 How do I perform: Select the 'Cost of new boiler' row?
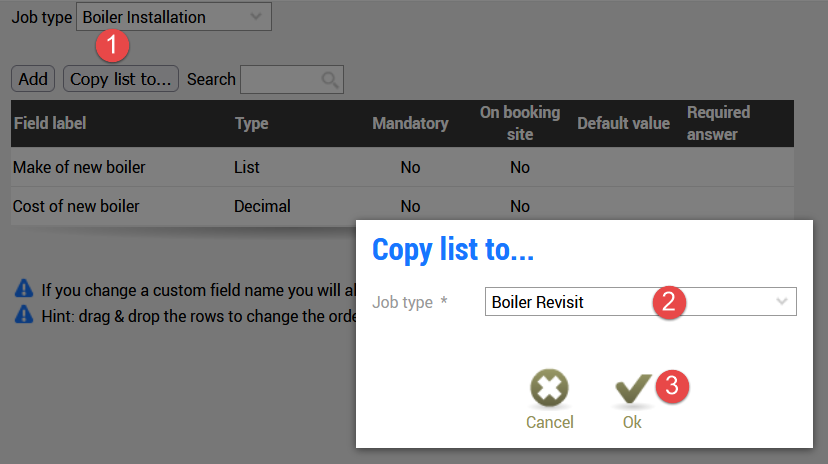click(76, 207)
